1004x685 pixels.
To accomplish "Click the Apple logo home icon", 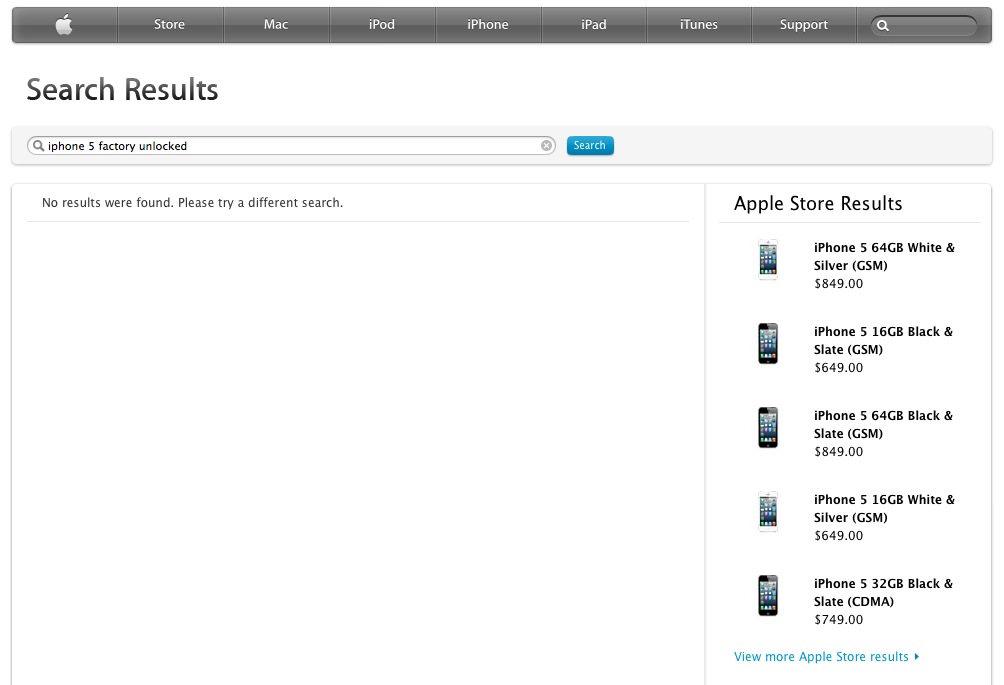I will coord(64,25).
